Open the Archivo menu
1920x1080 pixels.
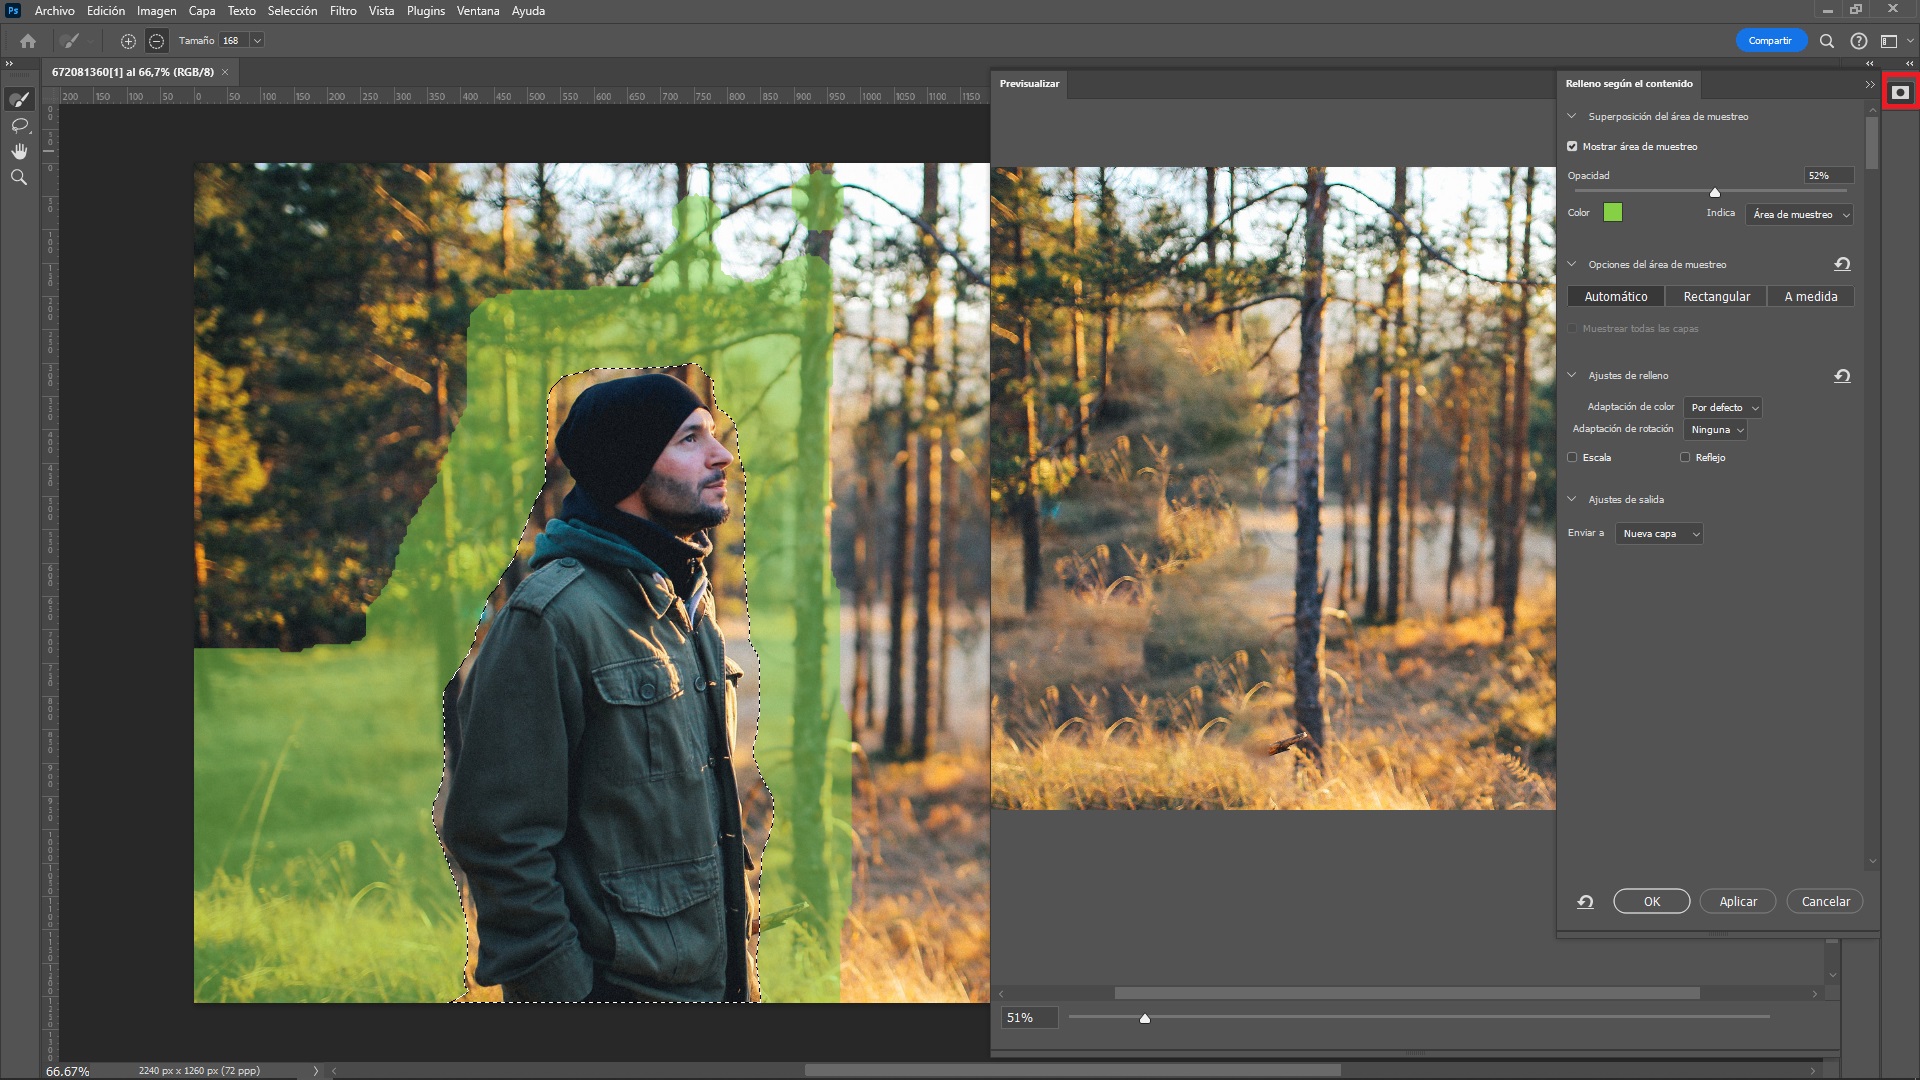pyautogui.click(x=54, y=11)
